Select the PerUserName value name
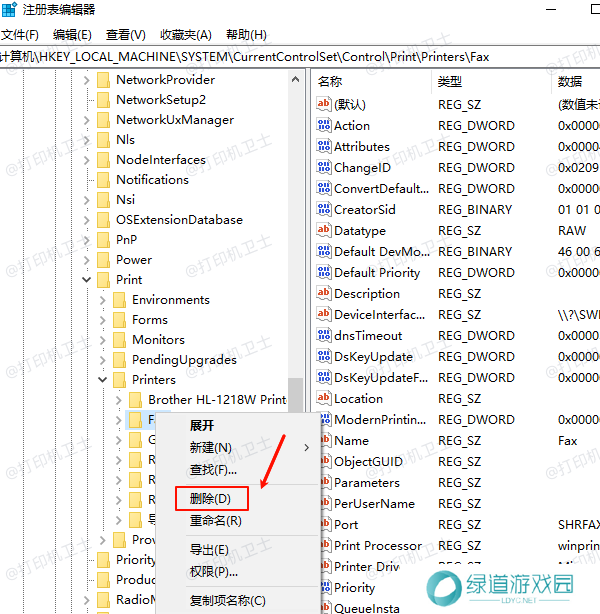The width and height of the screenshot is (600, 614). tap(374, 504)
